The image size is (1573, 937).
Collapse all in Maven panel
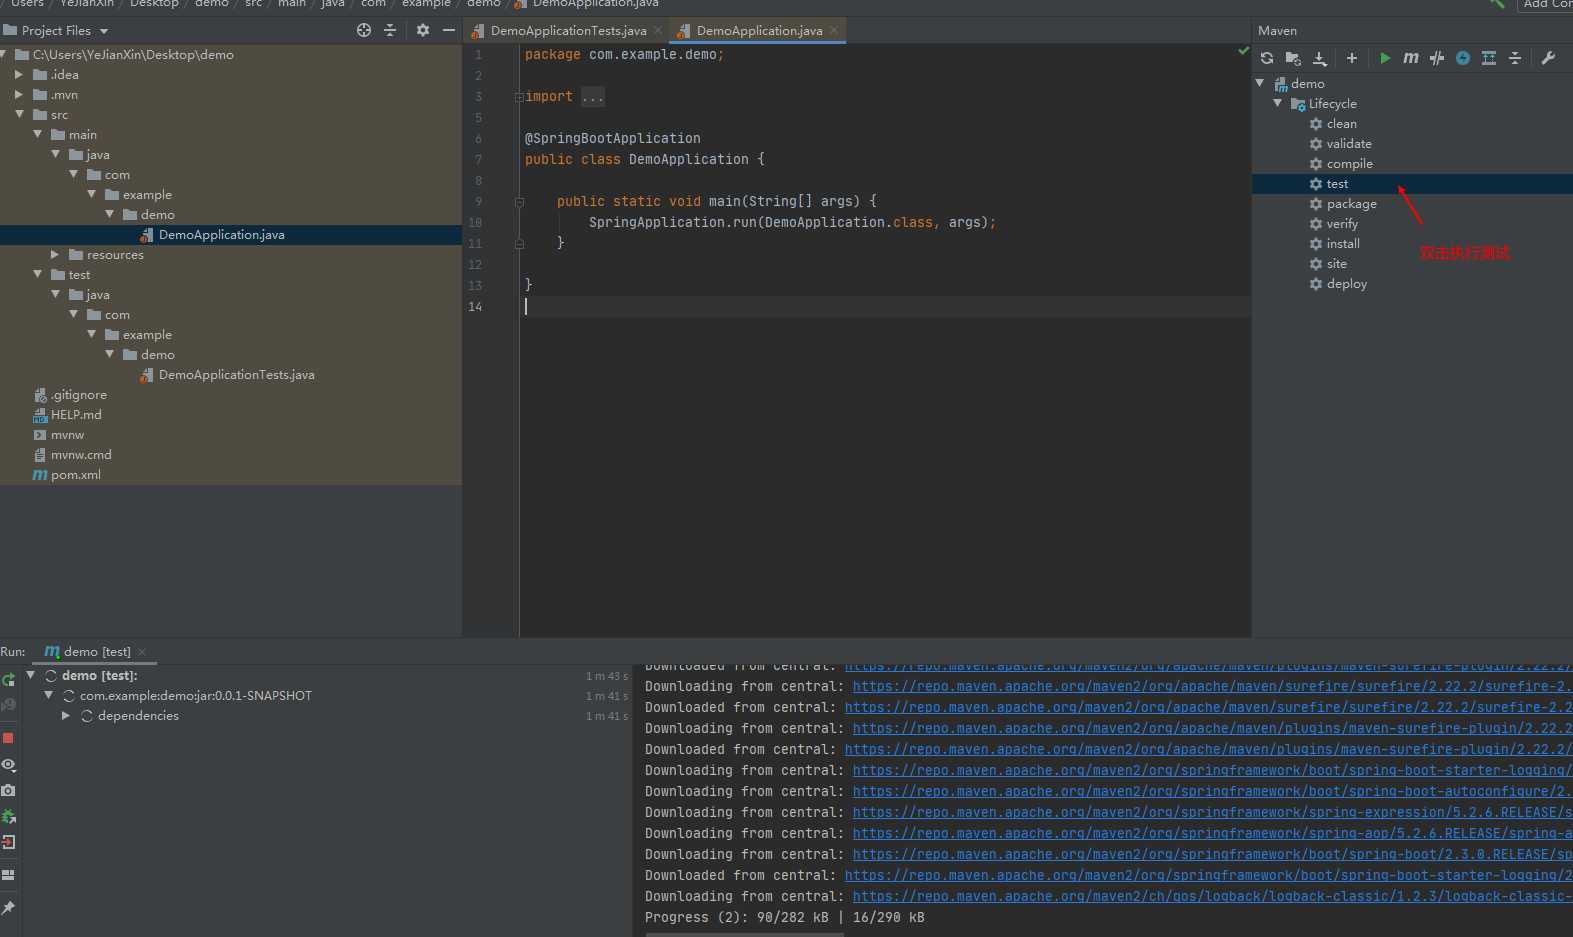coord(1515,58)
